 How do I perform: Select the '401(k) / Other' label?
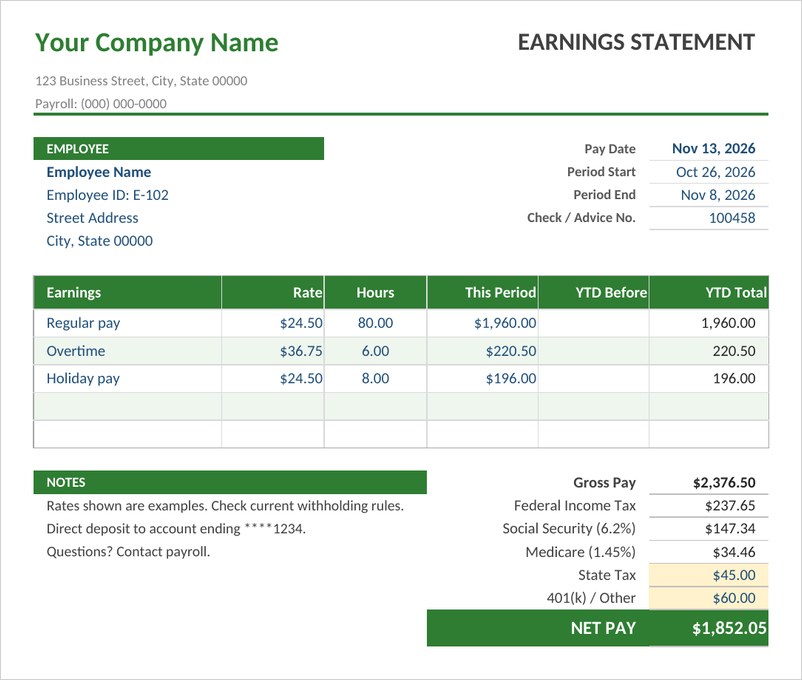tap(591, 599)
